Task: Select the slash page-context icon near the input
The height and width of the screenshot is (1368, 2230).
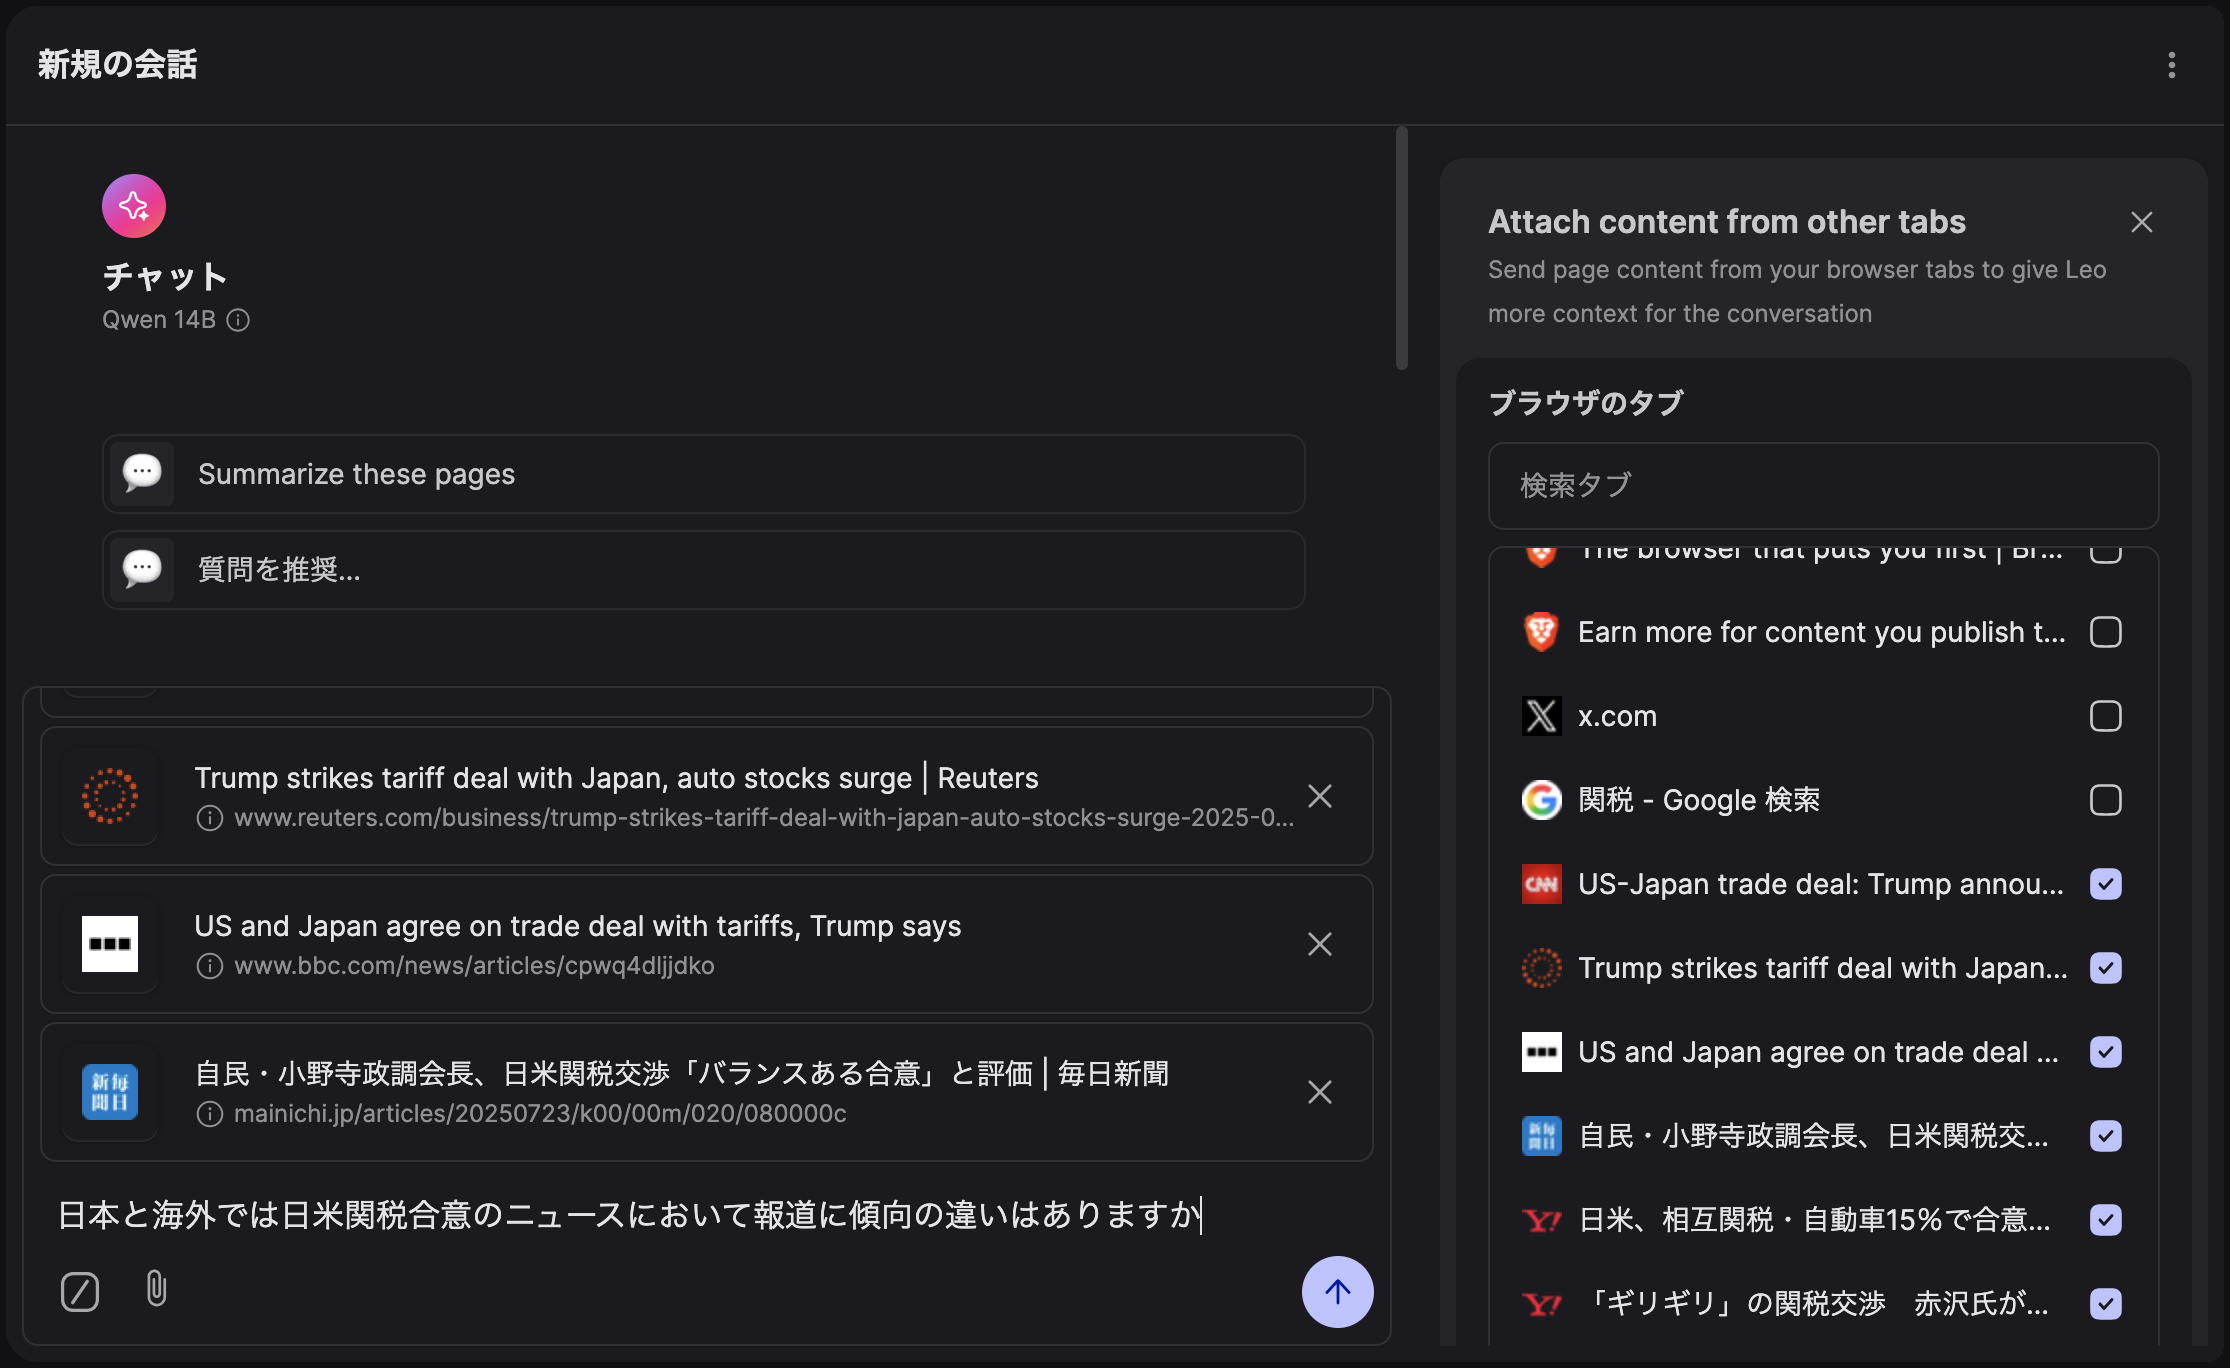Action: [80, 1291]
